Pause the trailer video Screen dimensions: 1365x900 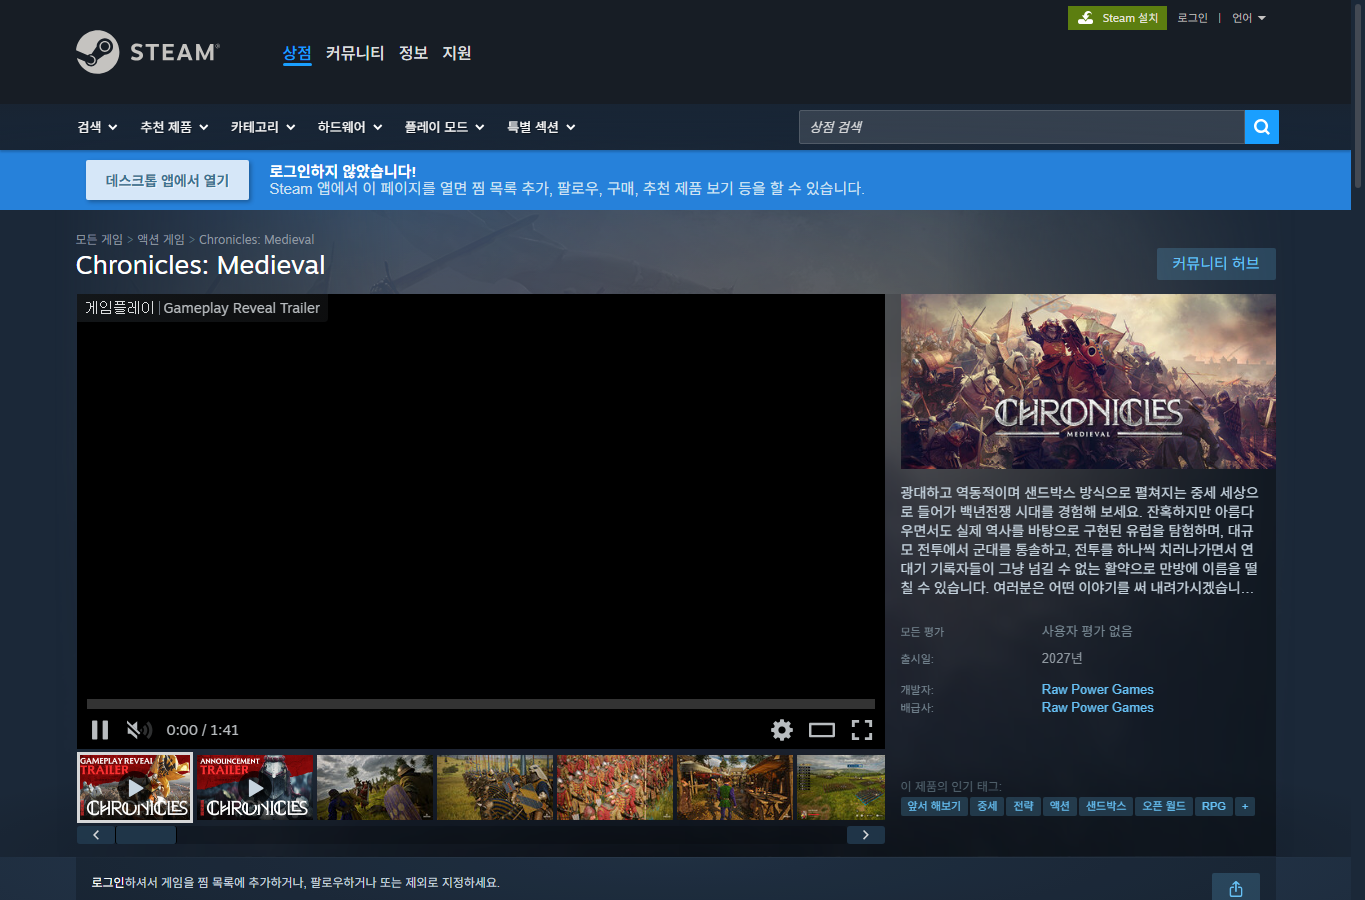point(100,730)
